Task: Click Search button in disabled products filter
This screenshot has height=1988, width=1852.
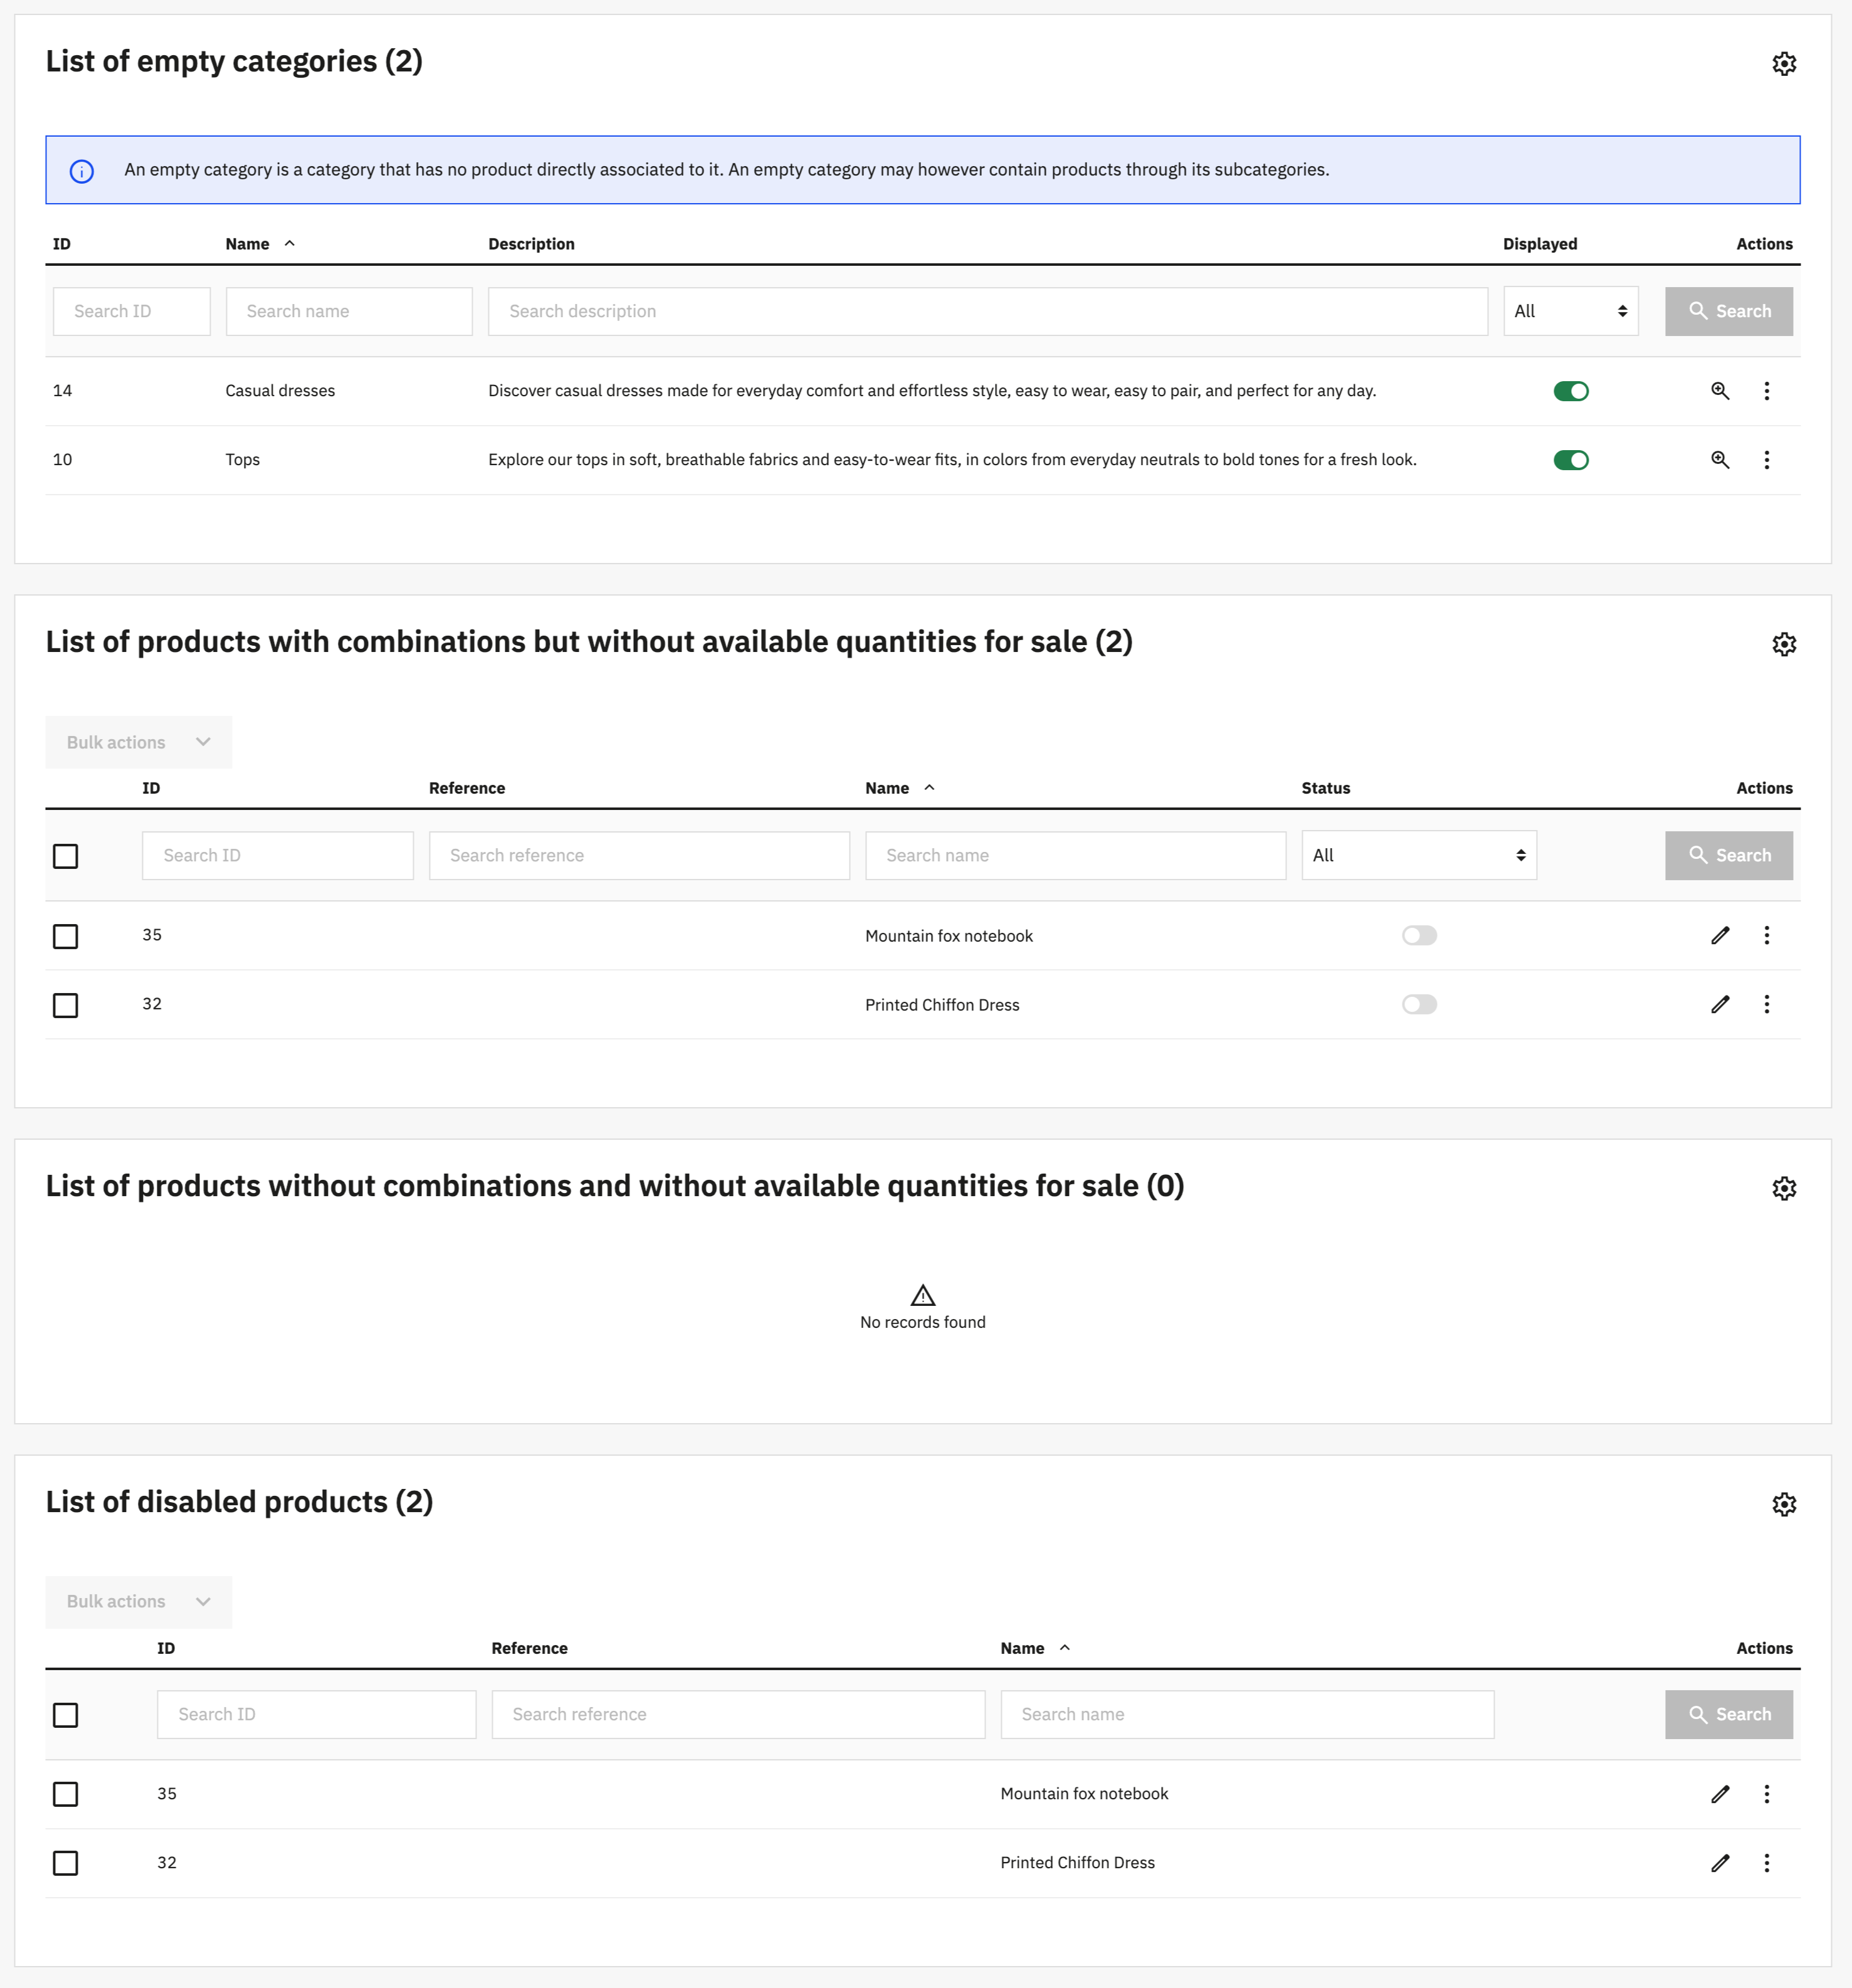Action: (x=1729, y=1714)
